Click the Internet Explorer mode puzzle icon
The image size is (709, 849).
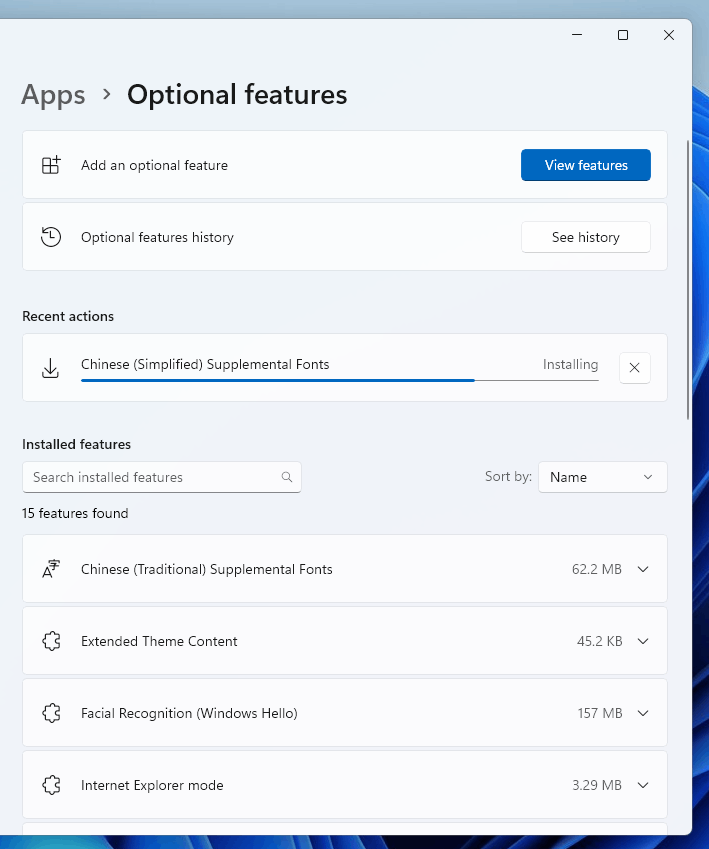click(x=51, y=785)
